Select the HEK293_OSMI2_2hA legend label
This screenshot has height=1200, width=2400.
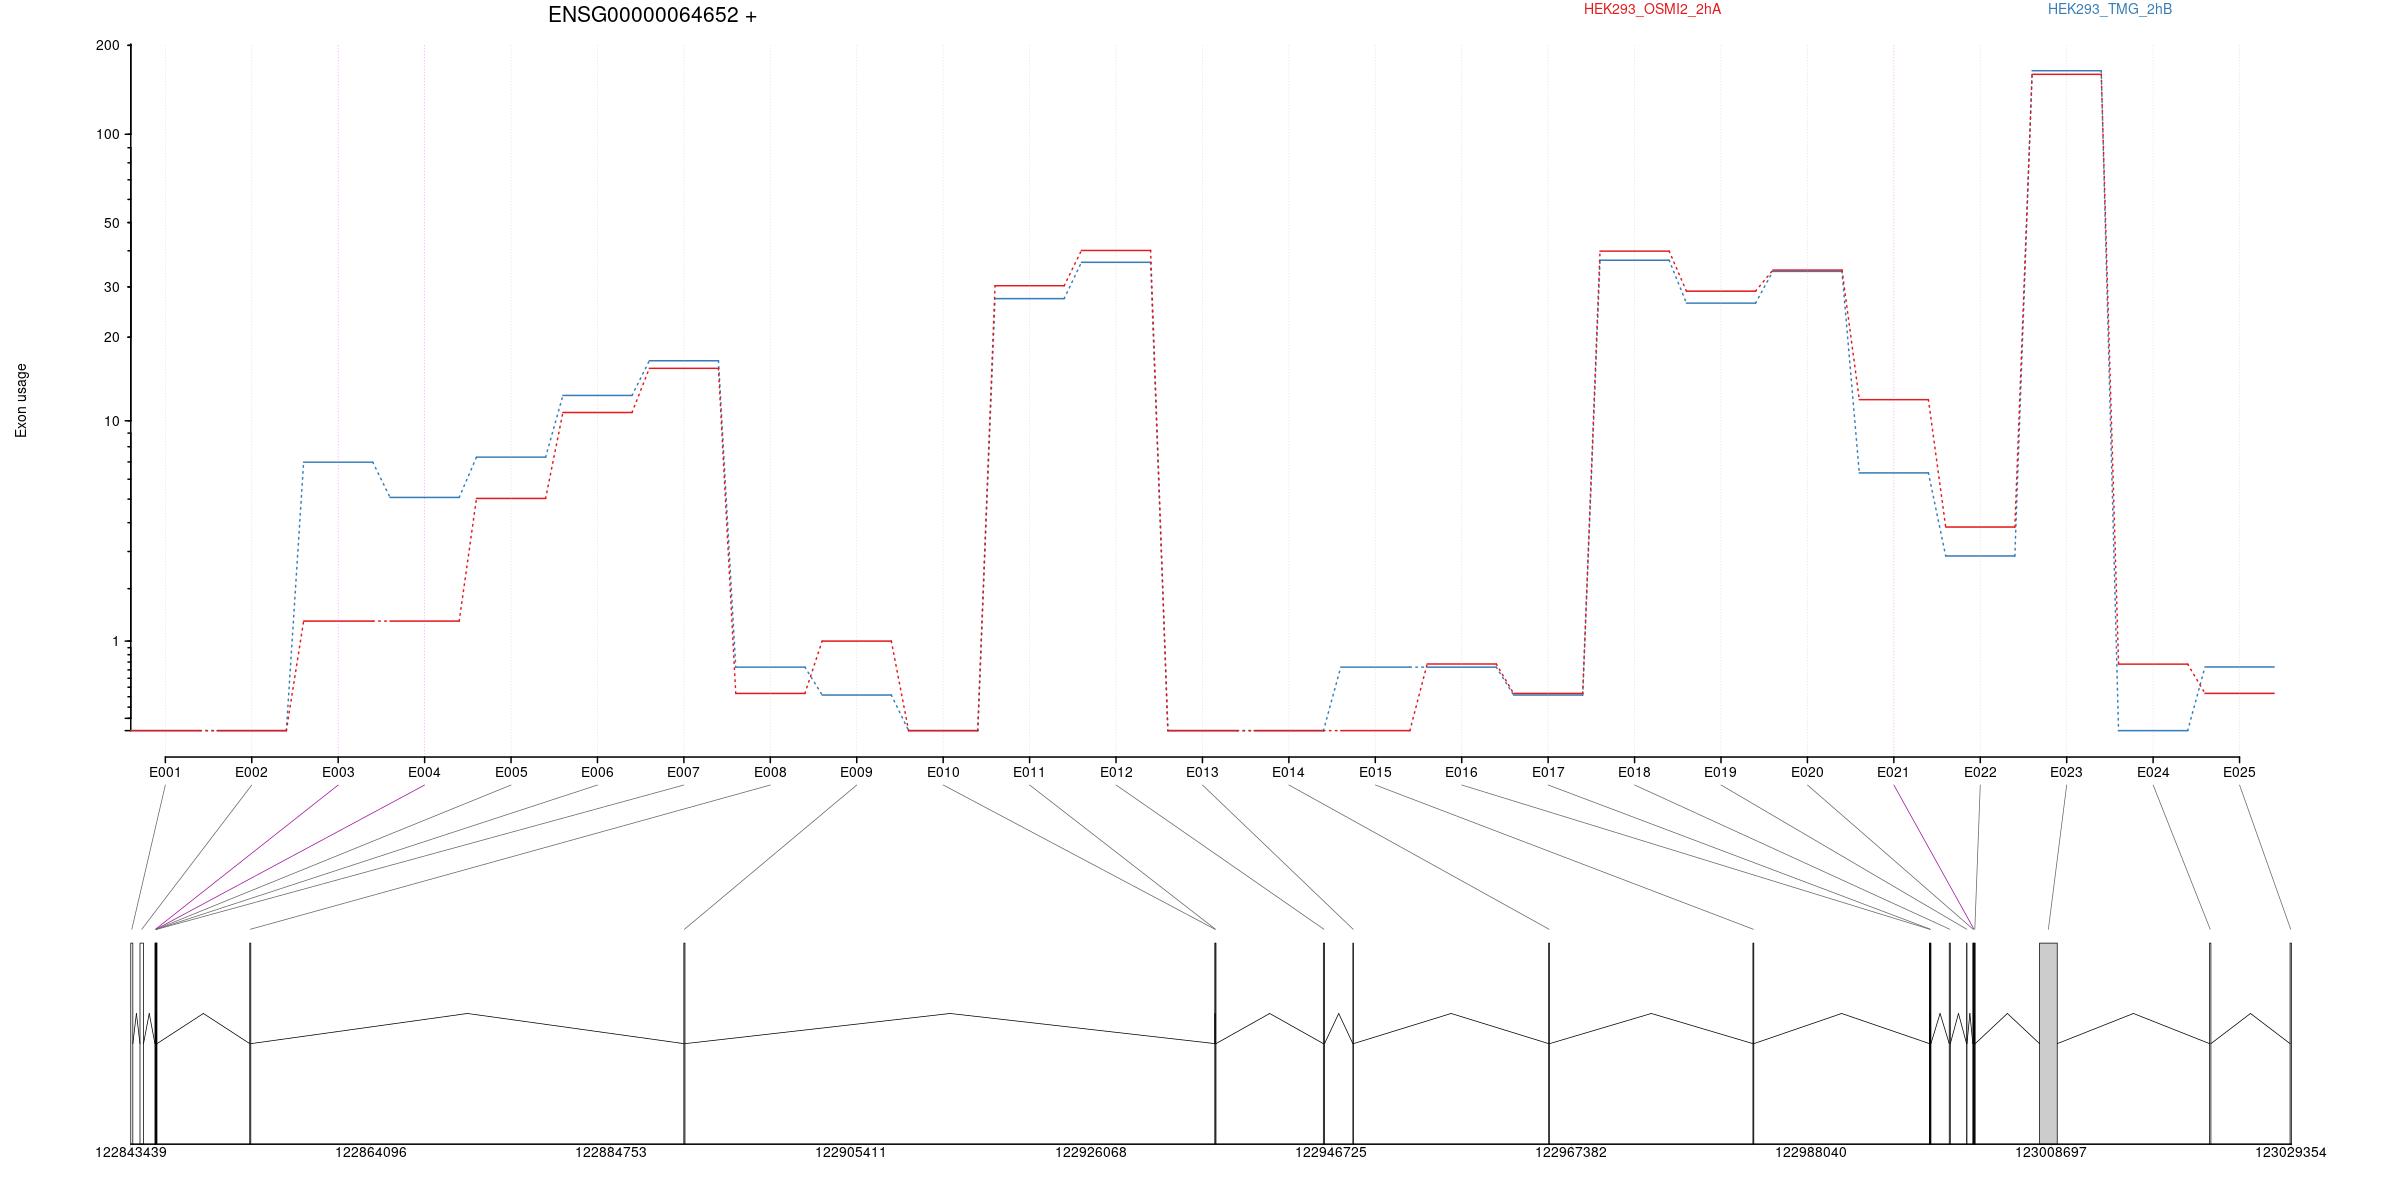click(1652, 9)
